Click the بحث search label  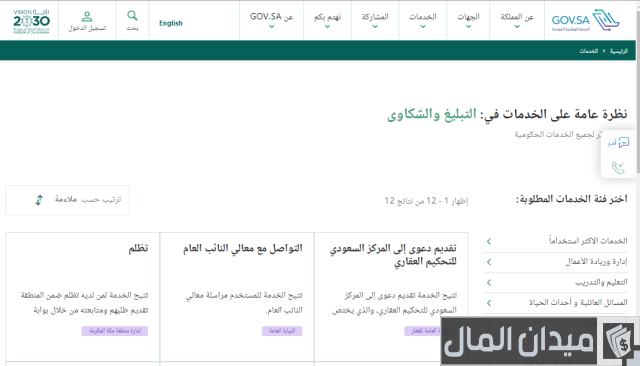point(132,28)
